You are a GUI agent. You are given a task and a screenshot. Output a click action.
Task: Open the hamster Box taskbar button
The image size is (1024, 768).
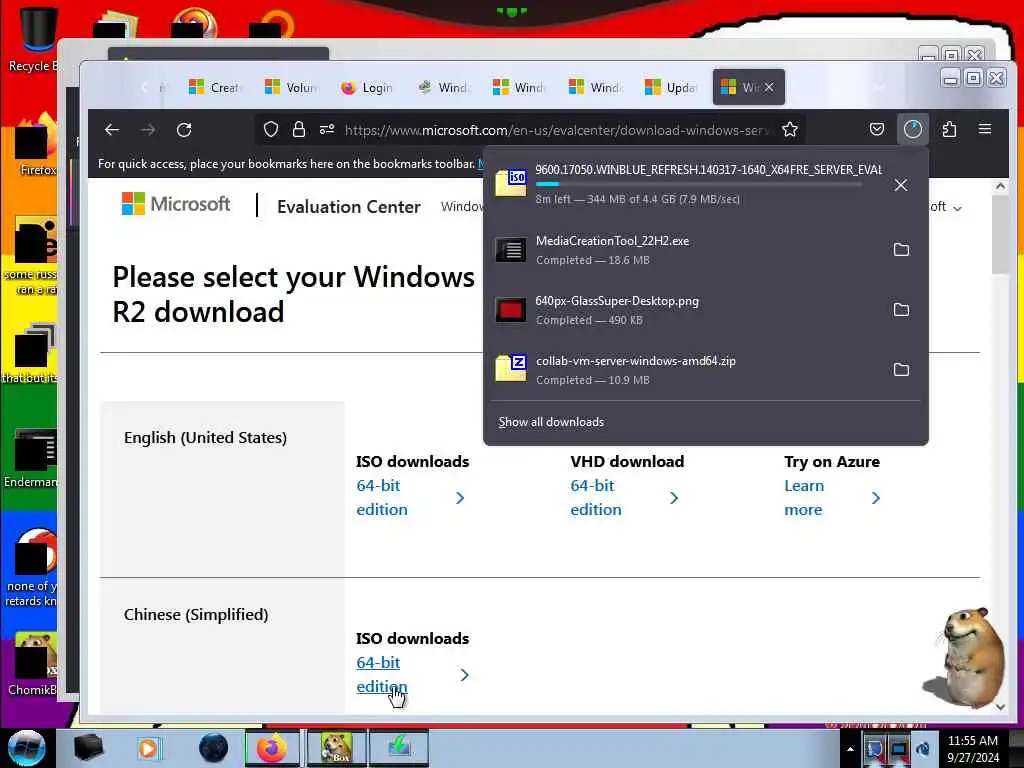click(x=336, y=748)
